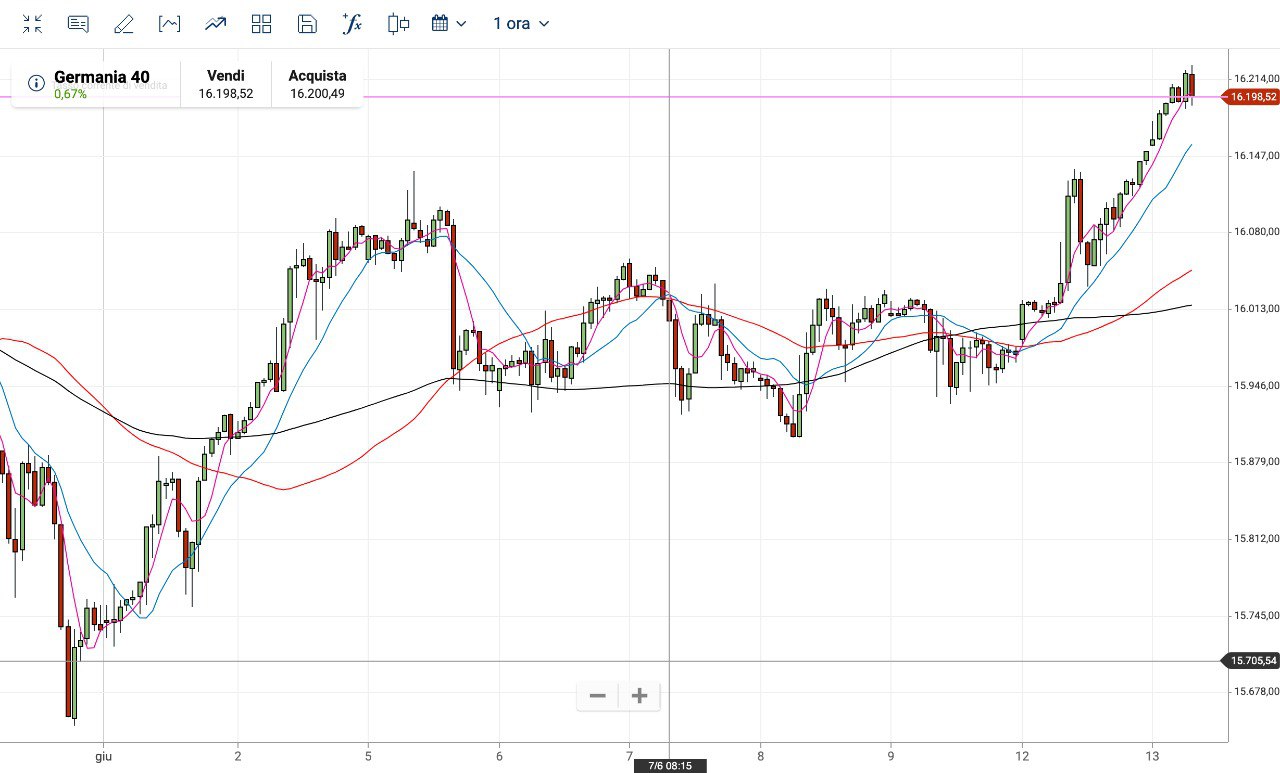Open the comments/news bubble icon
This screenshot has height=773, width=1280.
coord(78,24)
